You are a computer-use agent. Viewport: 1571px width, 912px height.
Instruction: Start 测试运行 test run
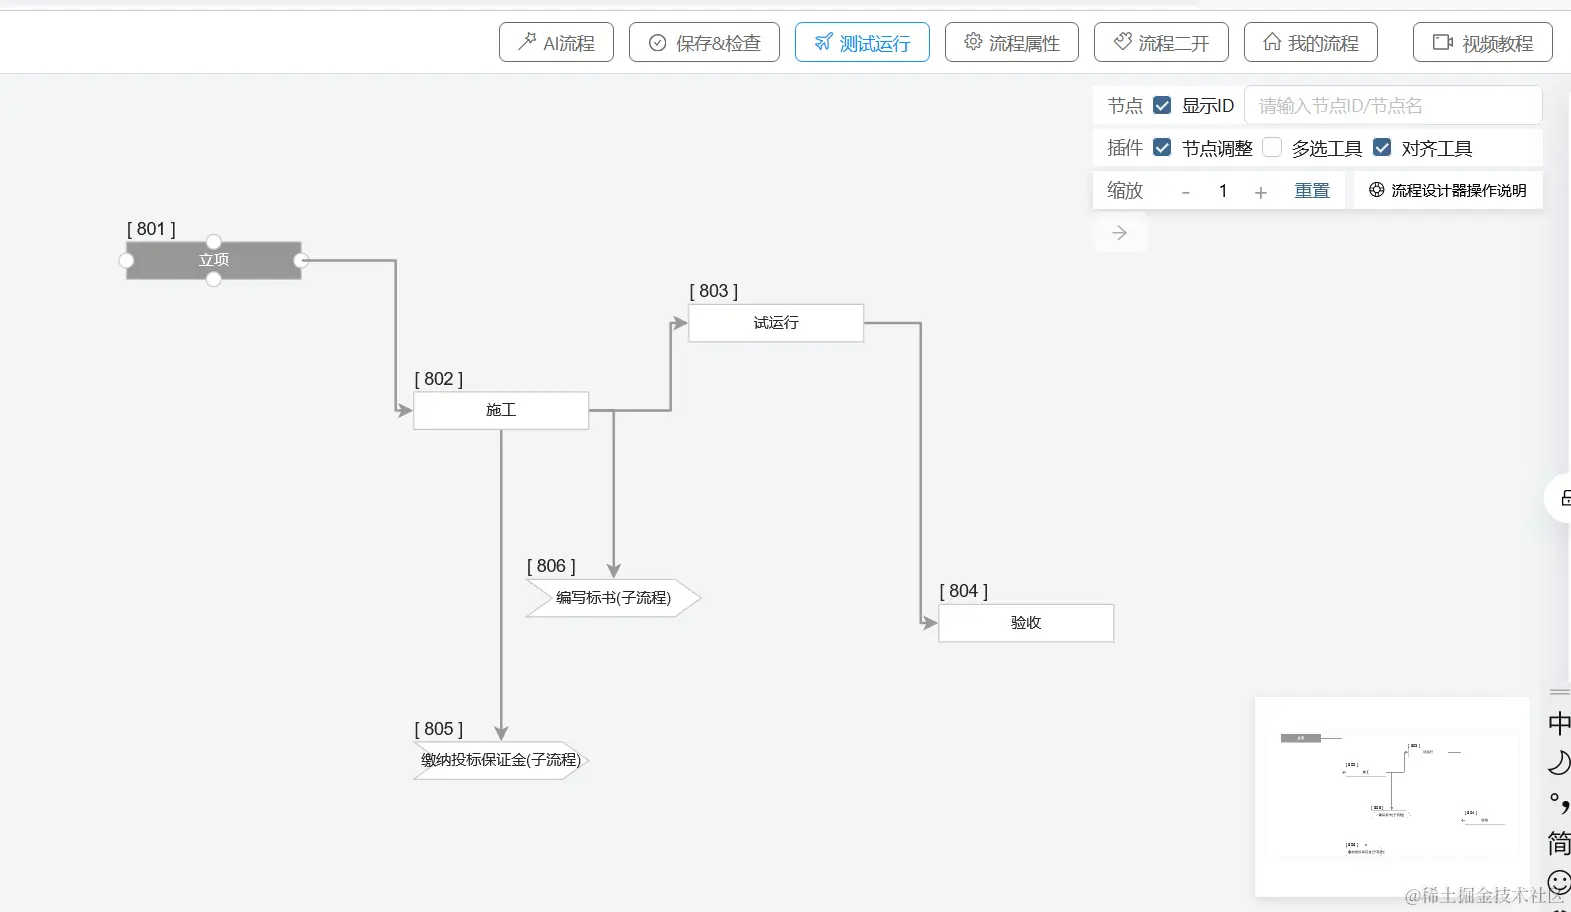coord(862,43)
